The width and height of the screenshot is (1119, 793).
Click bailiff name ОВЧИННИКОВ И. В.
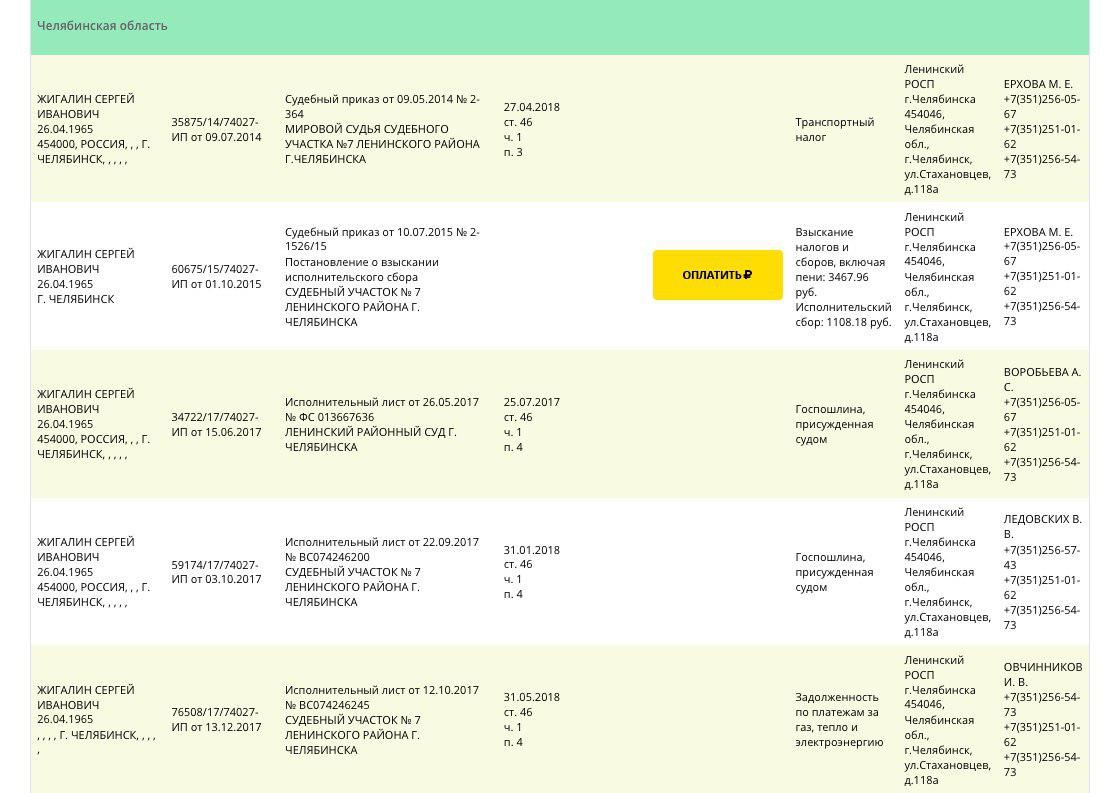click(1043, 675)
